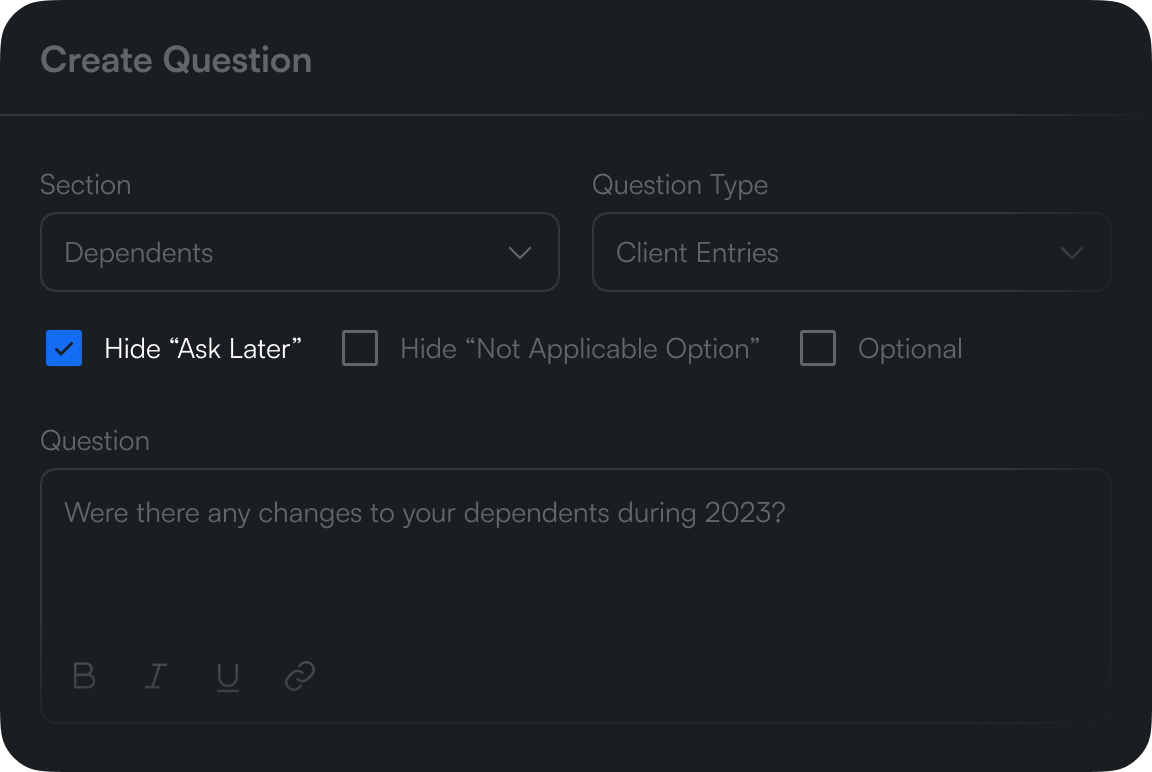
Task: Open the Question Type dropdown showing Client Entries
Action: 851,252
